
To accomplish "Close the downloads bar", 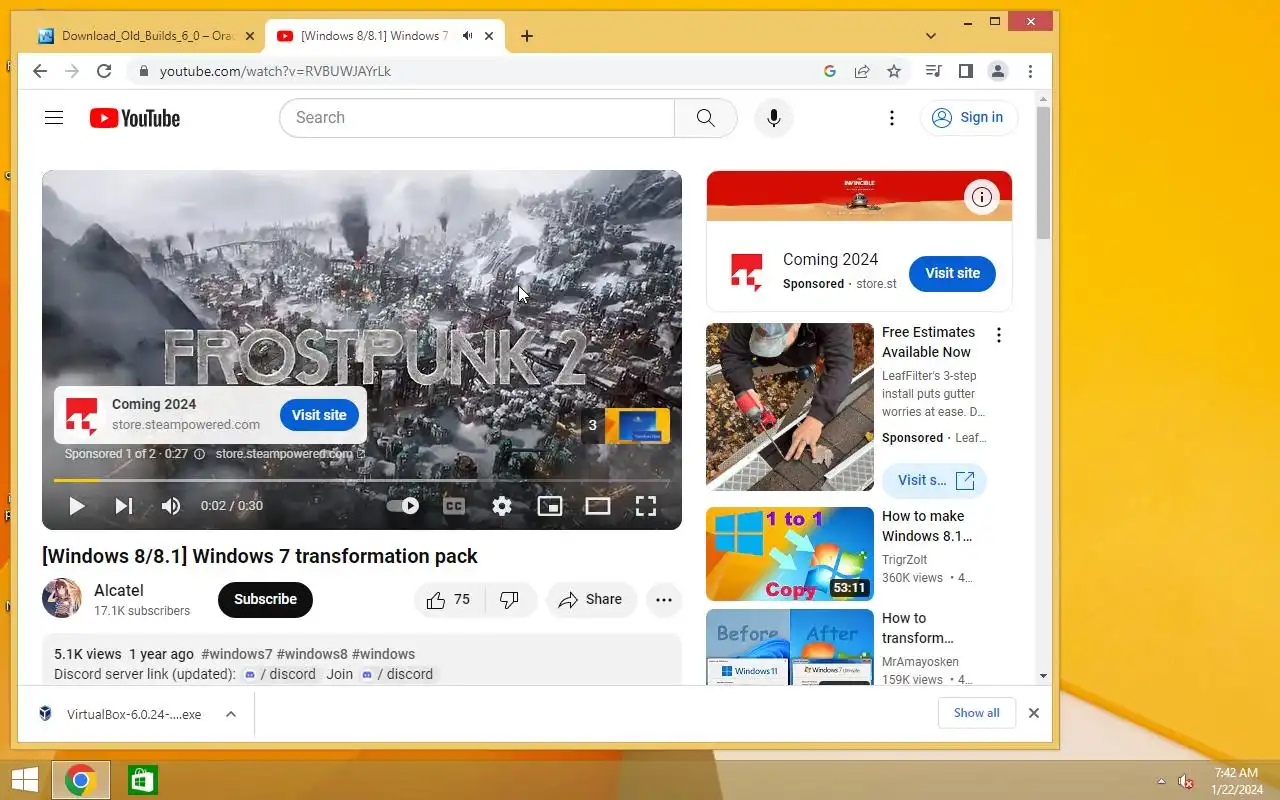I will pos(1034,713).
